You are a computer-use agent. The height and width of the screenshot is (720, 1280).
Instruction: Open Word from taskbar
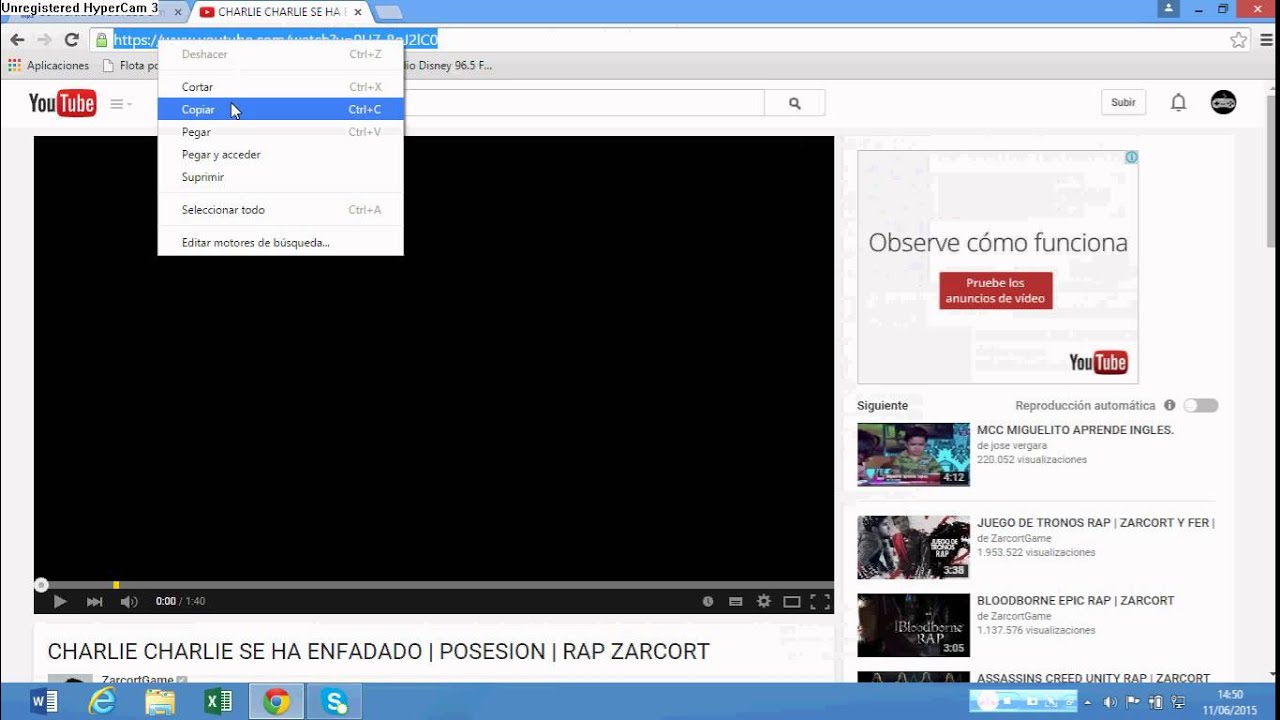point(44,702)
